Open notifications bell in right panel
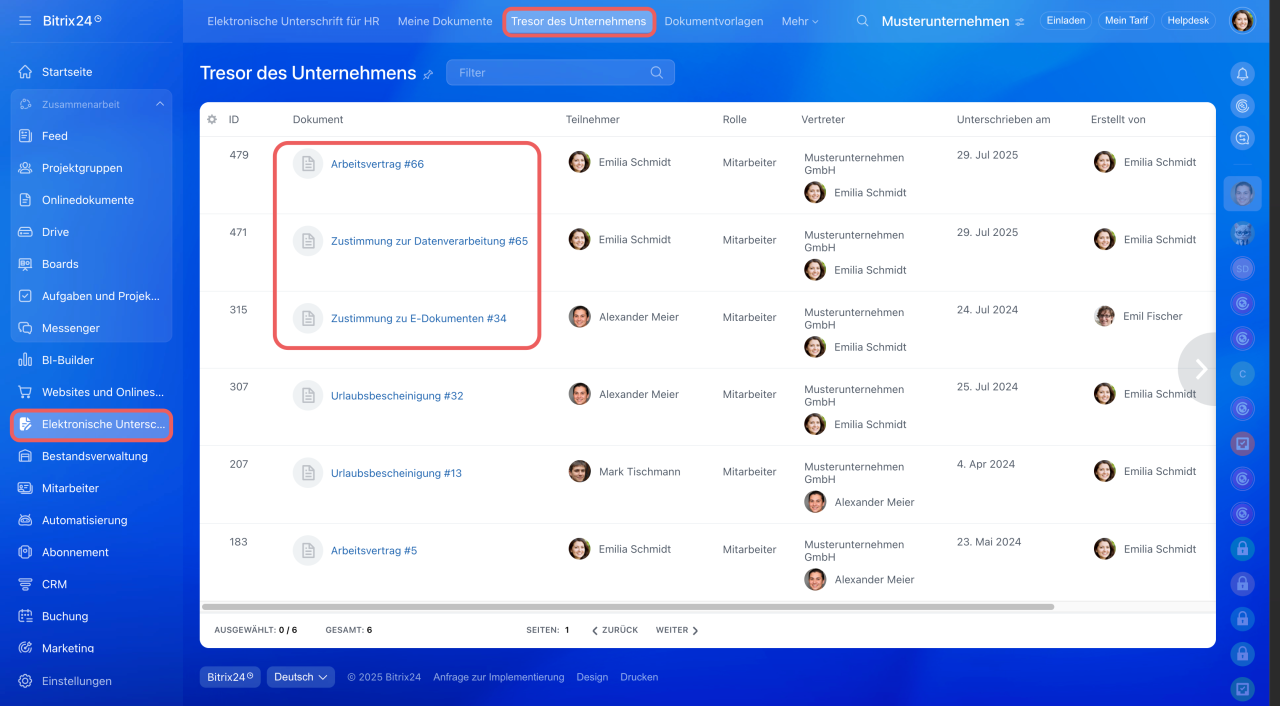Image resolution: width=1280 pixels, height=706 pixels. pos(1242,74)
